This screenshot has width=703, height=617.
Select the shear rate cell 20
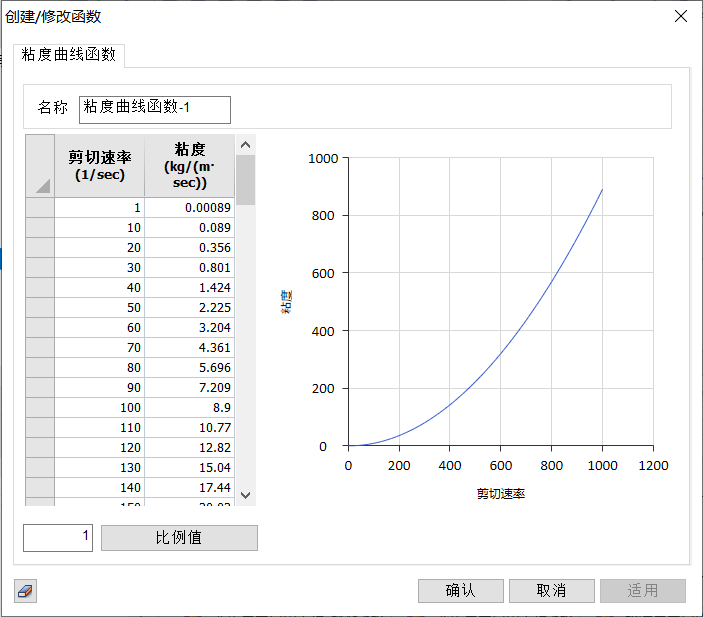click(100, 248)
